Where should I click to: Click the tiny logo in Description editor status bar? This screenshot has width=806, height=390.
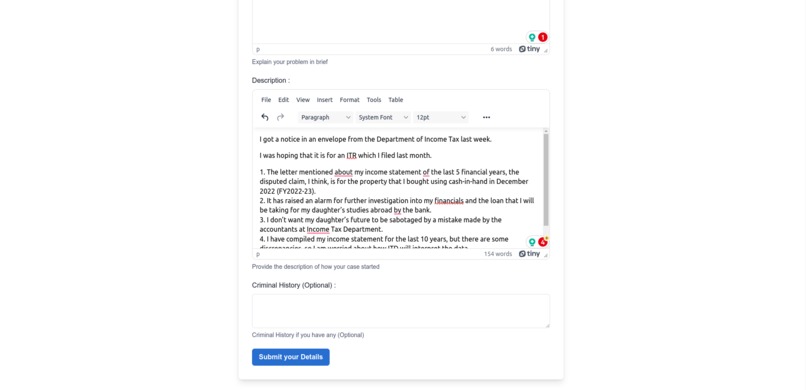529,254
